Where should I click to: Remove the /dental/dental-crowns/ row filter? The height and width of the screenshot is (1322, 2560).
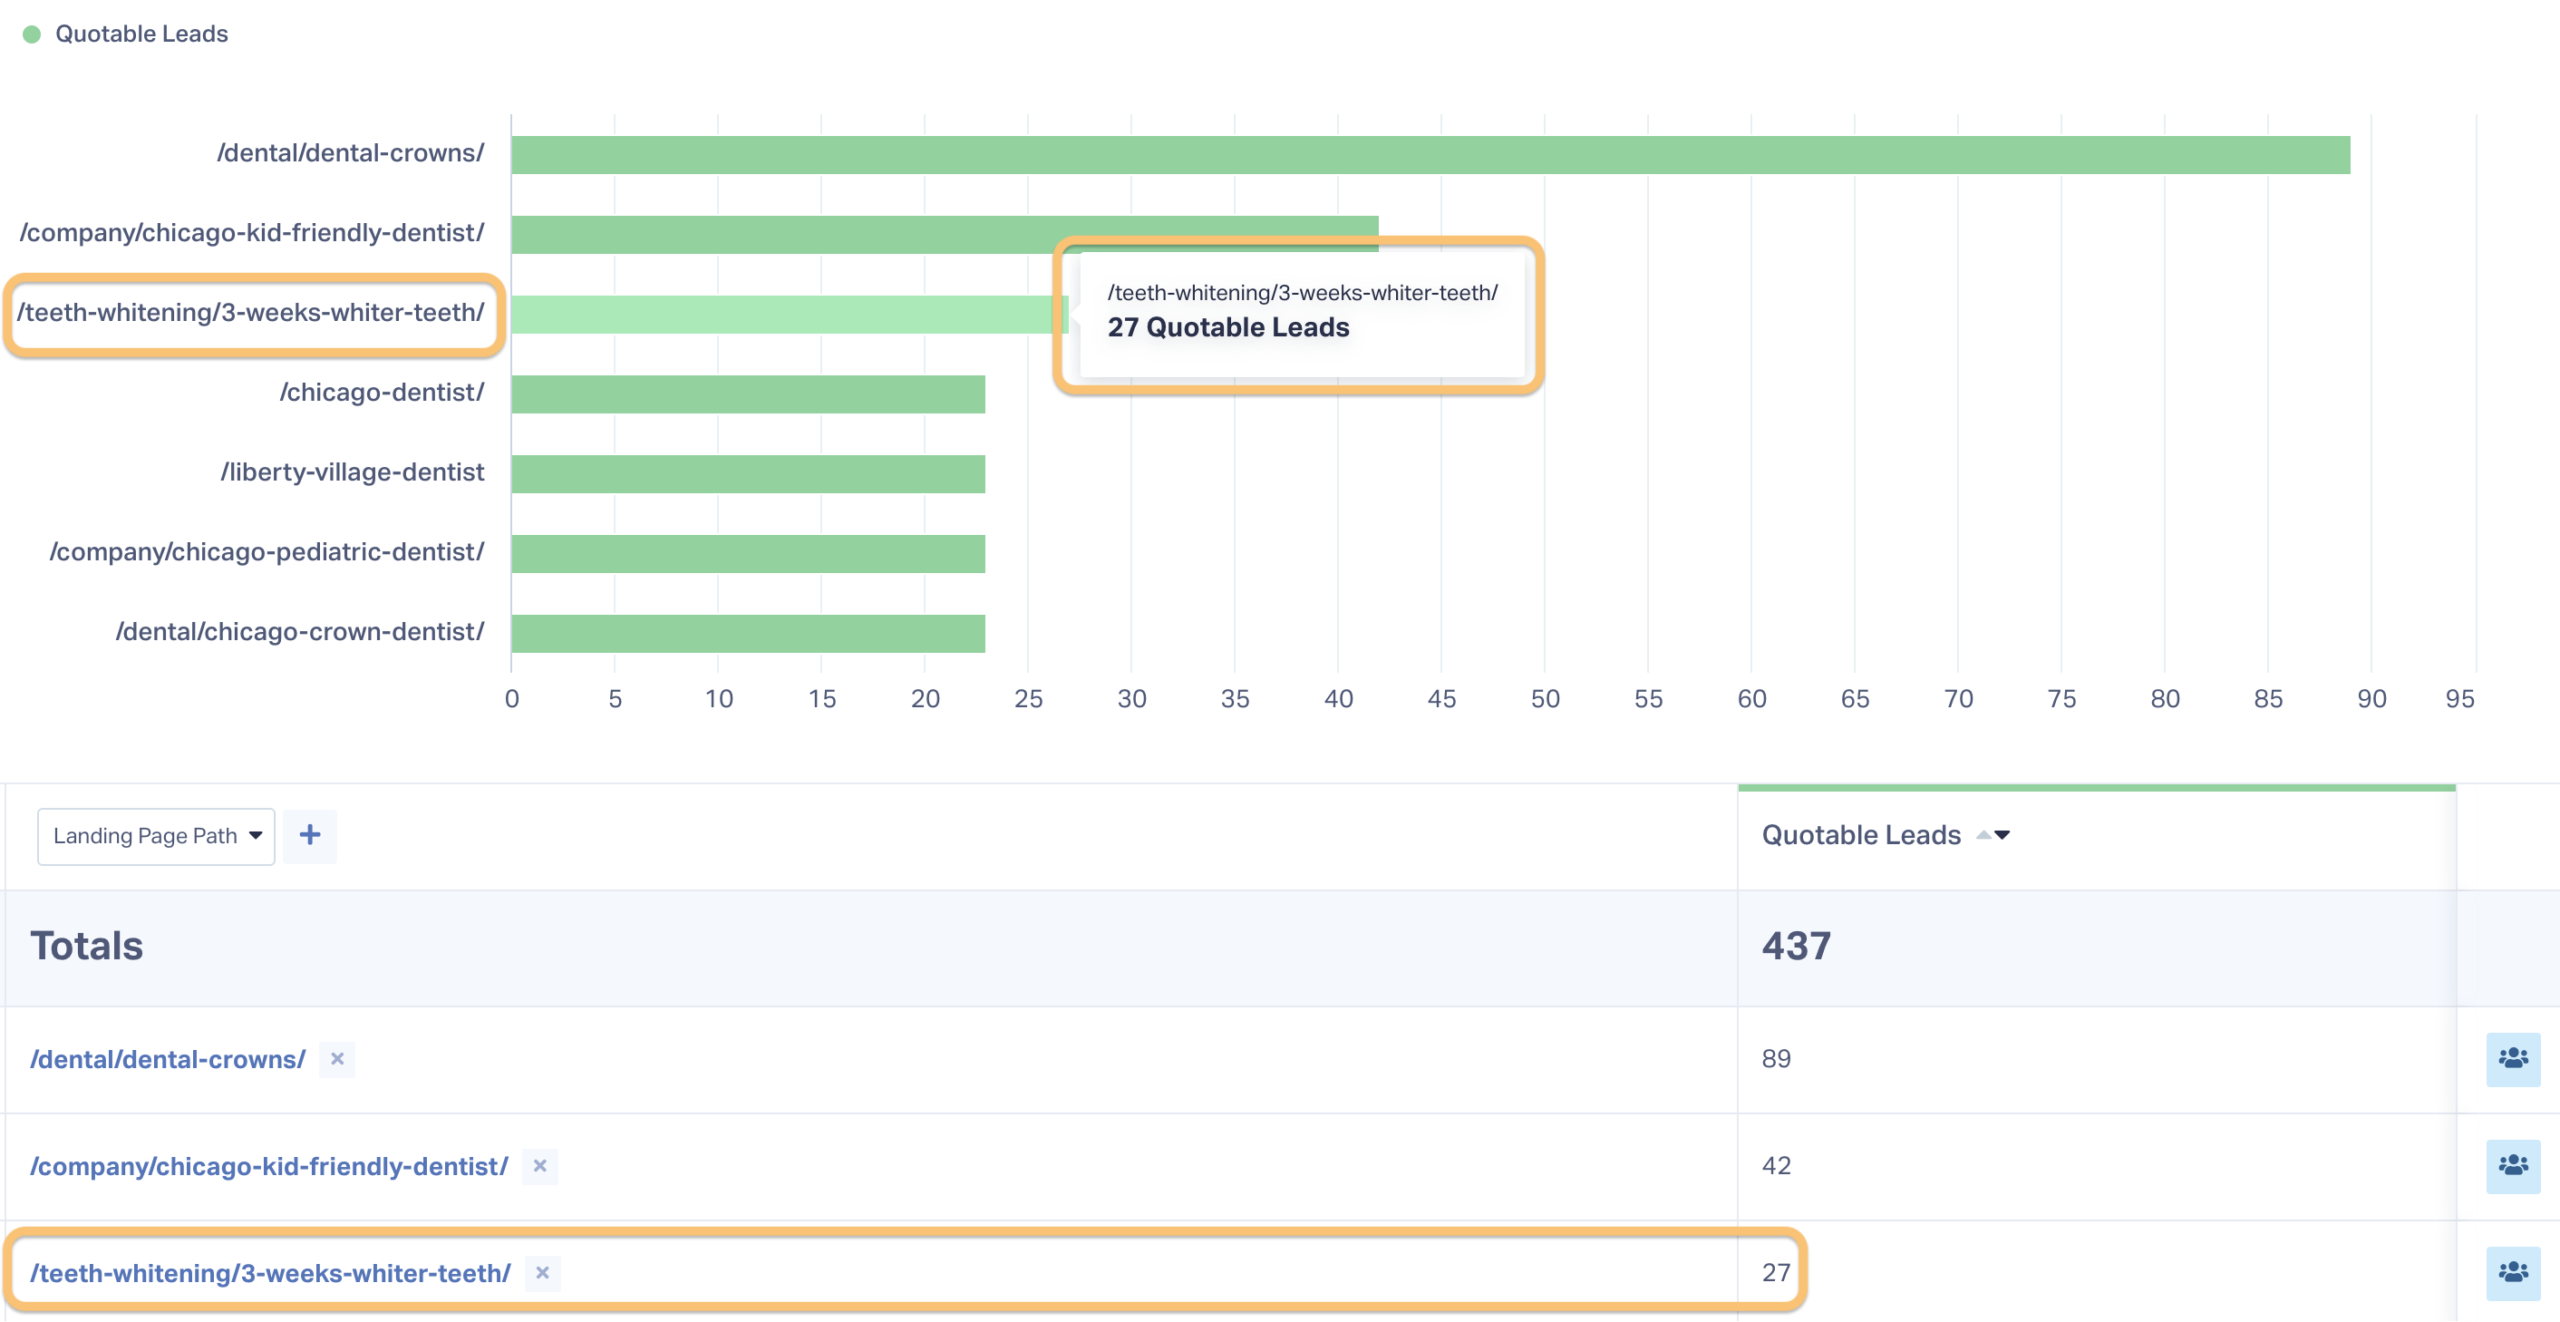coord(337,1059)
